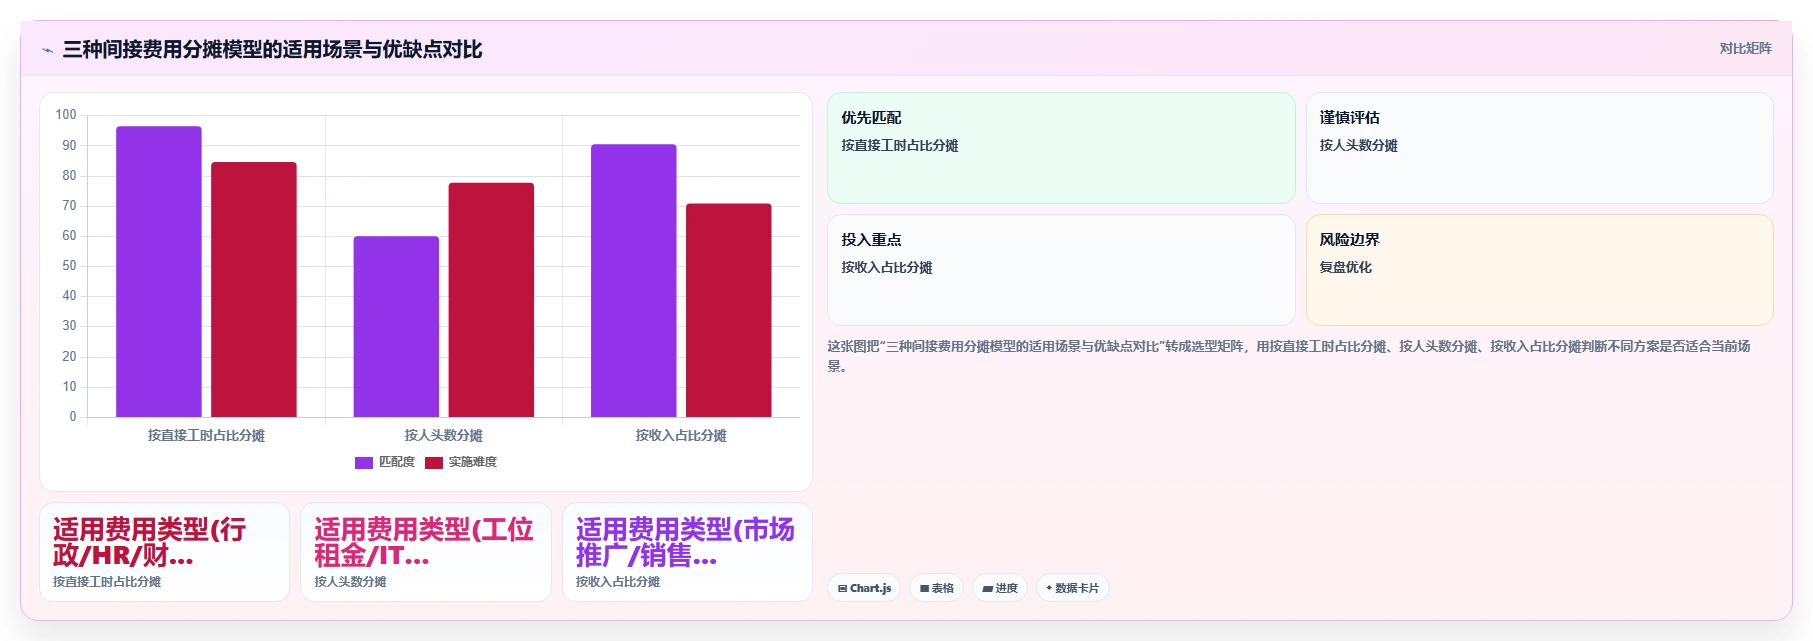Click the x-axis label 按直接工时占比分摊

click(x=206, y=435)
